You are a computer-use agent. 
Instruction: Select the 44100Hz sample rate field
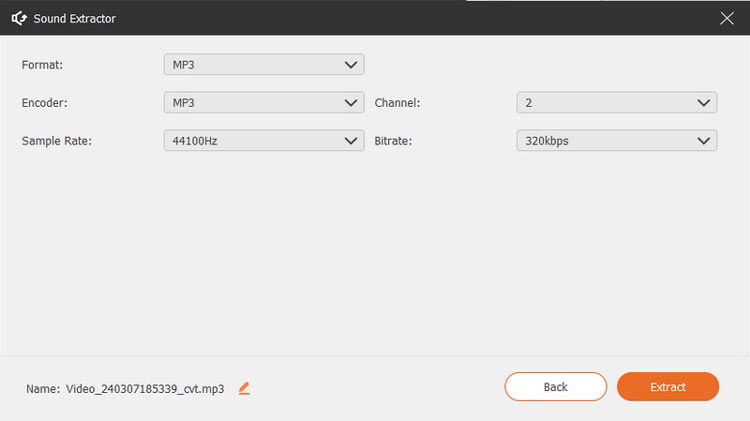click(x=264, y=141)
